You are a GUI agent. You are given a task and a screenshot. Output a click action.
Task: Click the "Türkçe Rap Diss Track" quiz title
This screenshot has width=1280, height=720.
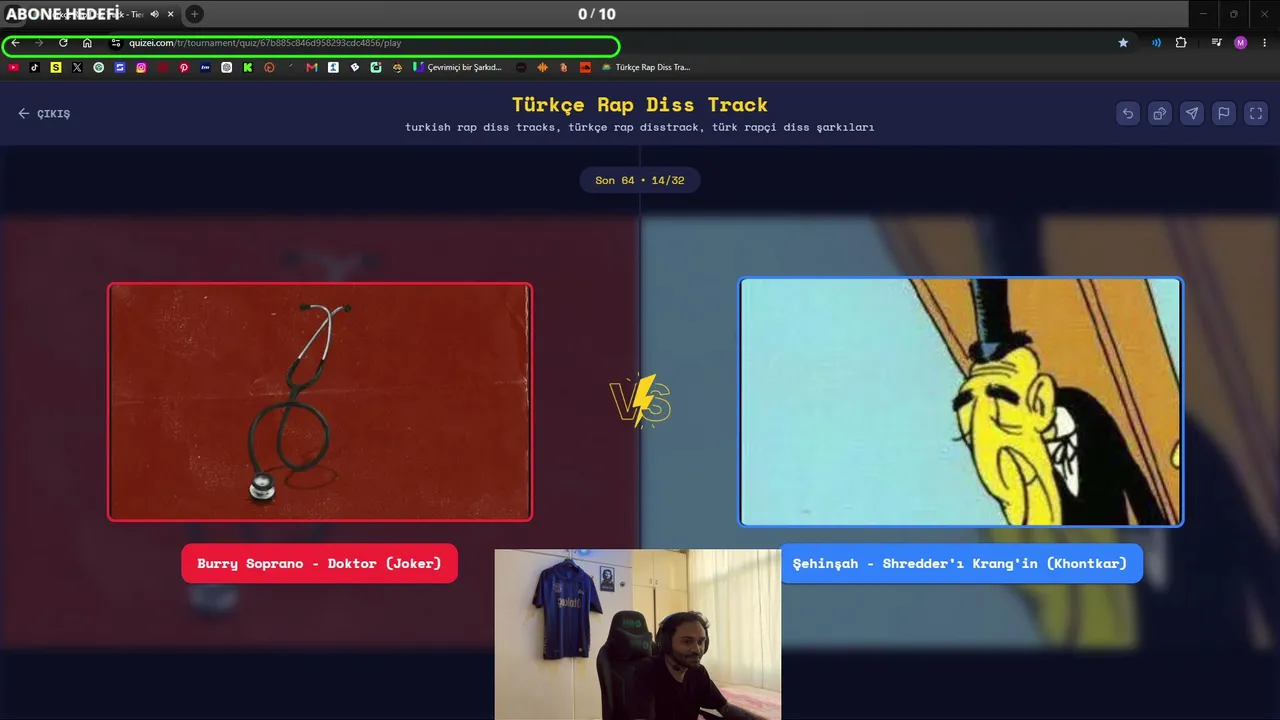(640, 104)
